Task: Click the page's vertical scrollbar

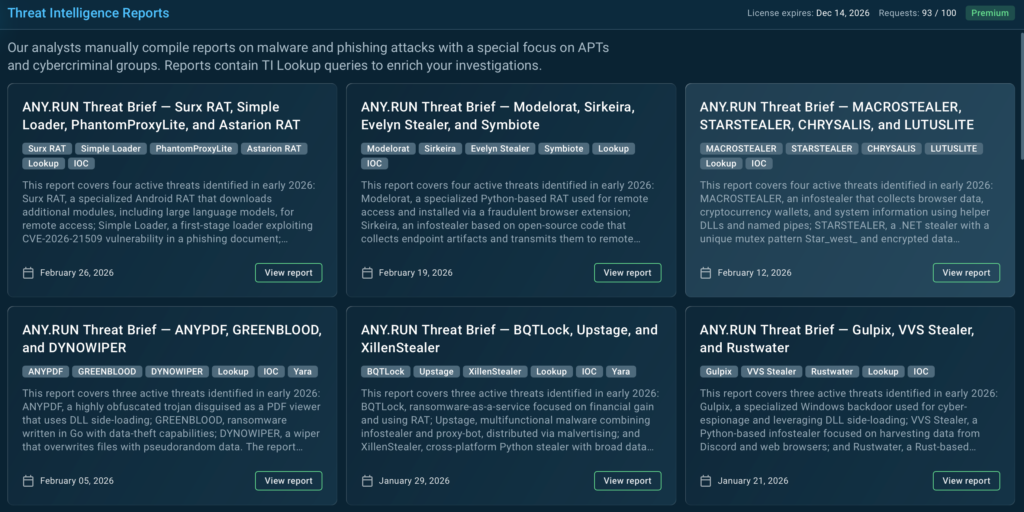Action: (1019, 100)
